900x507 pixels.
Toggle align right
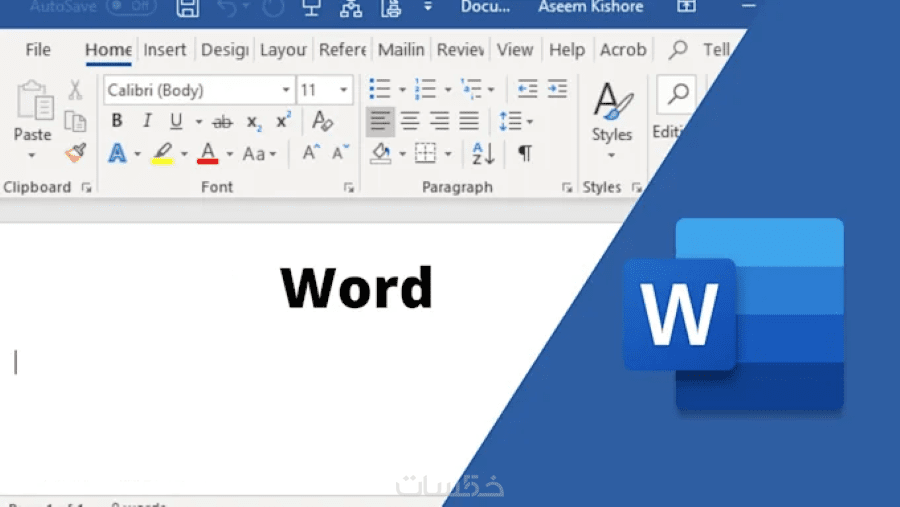(439, 121)
